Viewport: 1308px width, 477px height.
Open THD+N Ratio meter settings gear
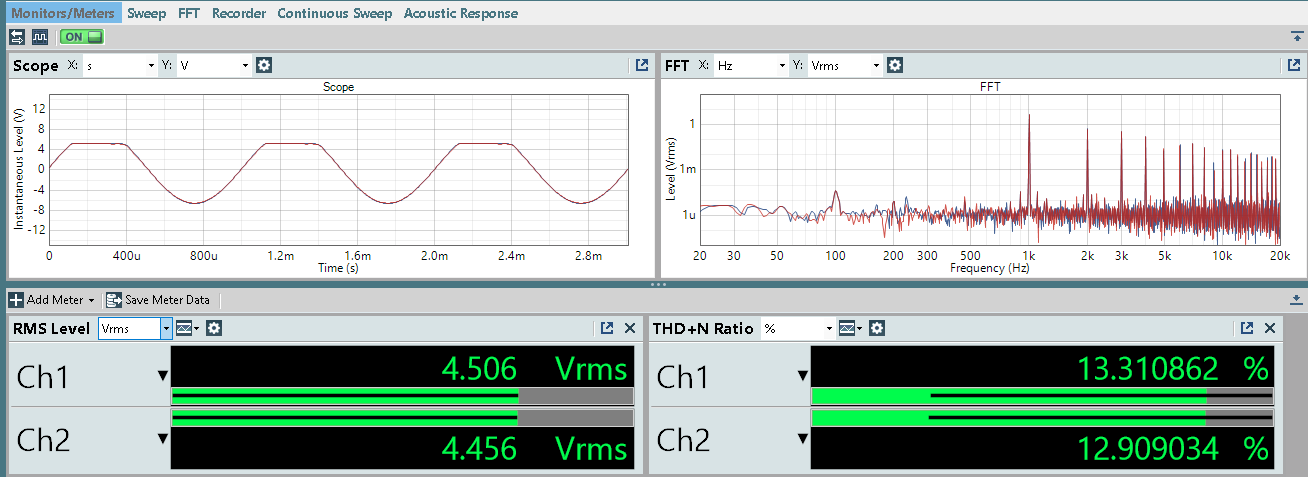click(877, 328)
